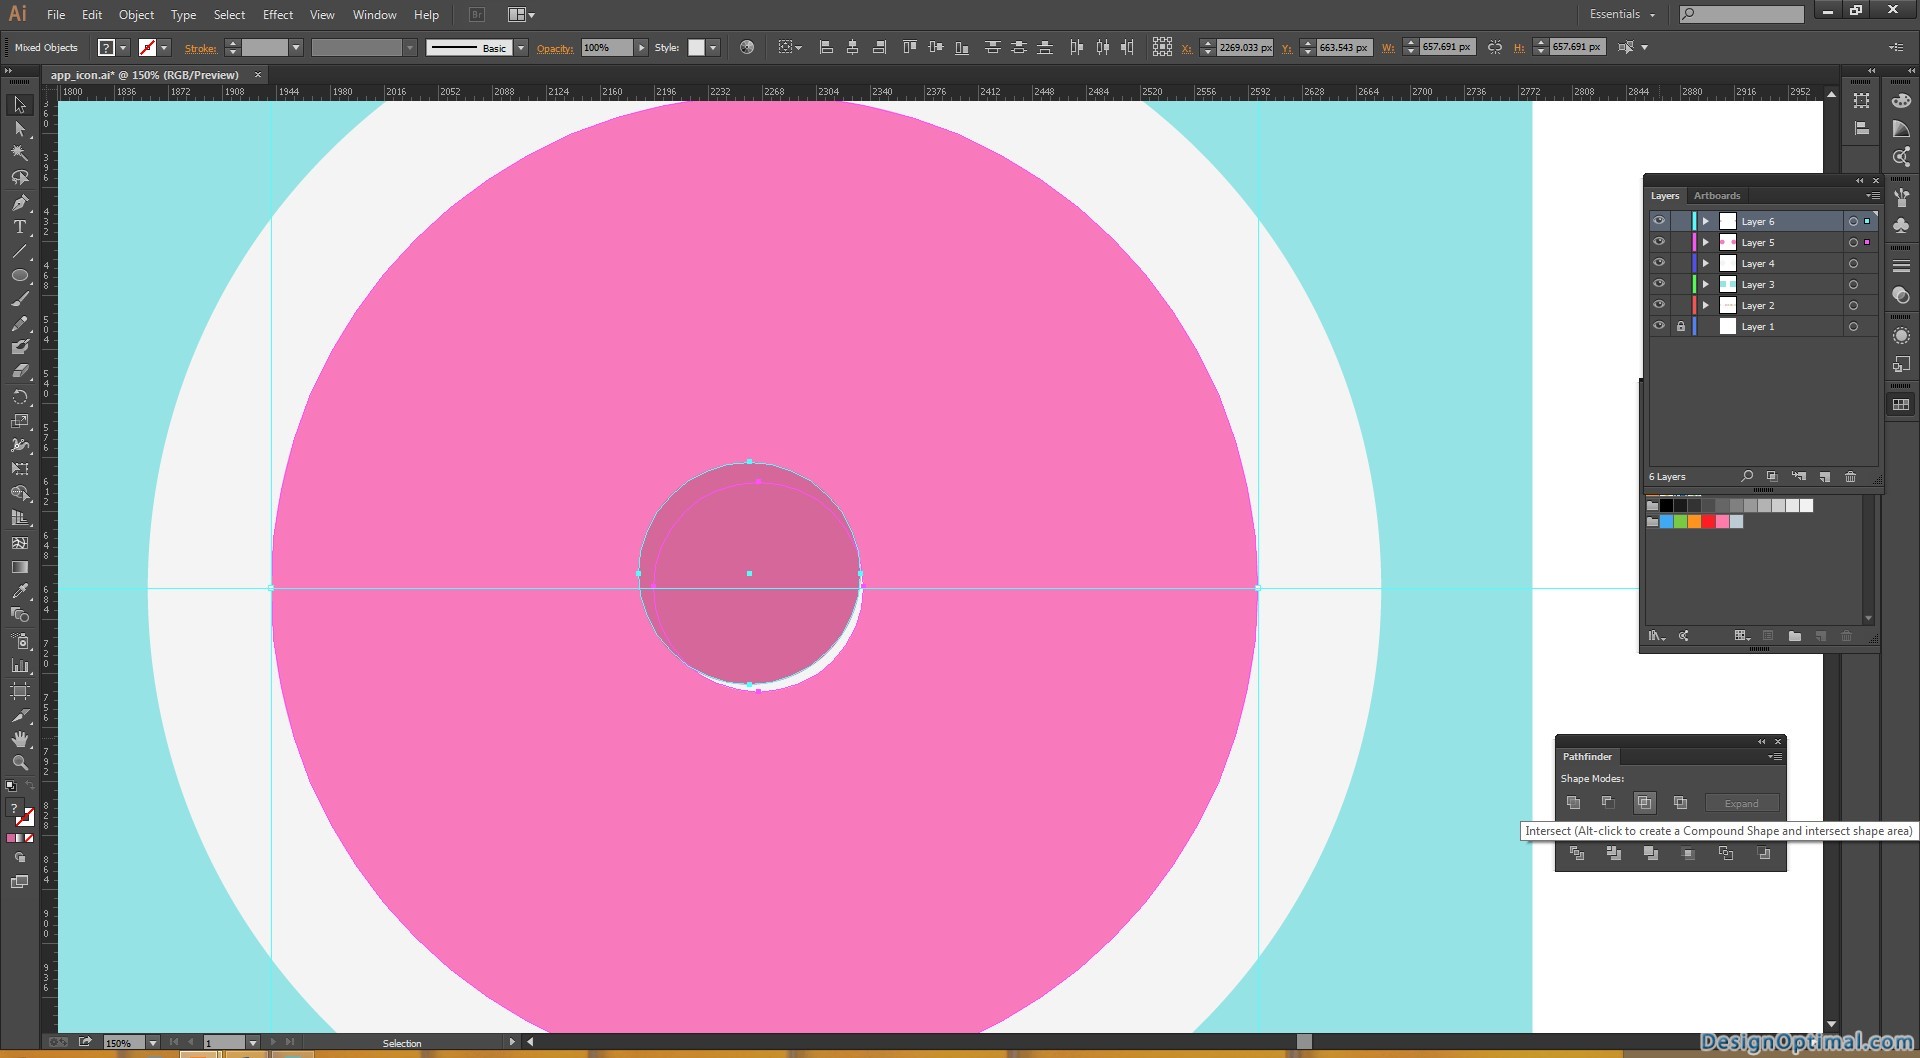Select the Hand tool
The width and height of the screenshot is (1920, 1058).
pyautogui.click(x=19, y=739)
